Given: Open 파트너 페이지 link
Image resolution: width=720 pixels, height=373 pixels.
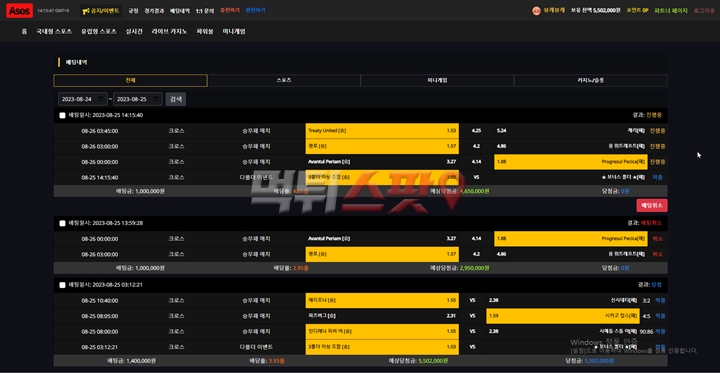Looking at the screenshot, I should tap(671, 11).
